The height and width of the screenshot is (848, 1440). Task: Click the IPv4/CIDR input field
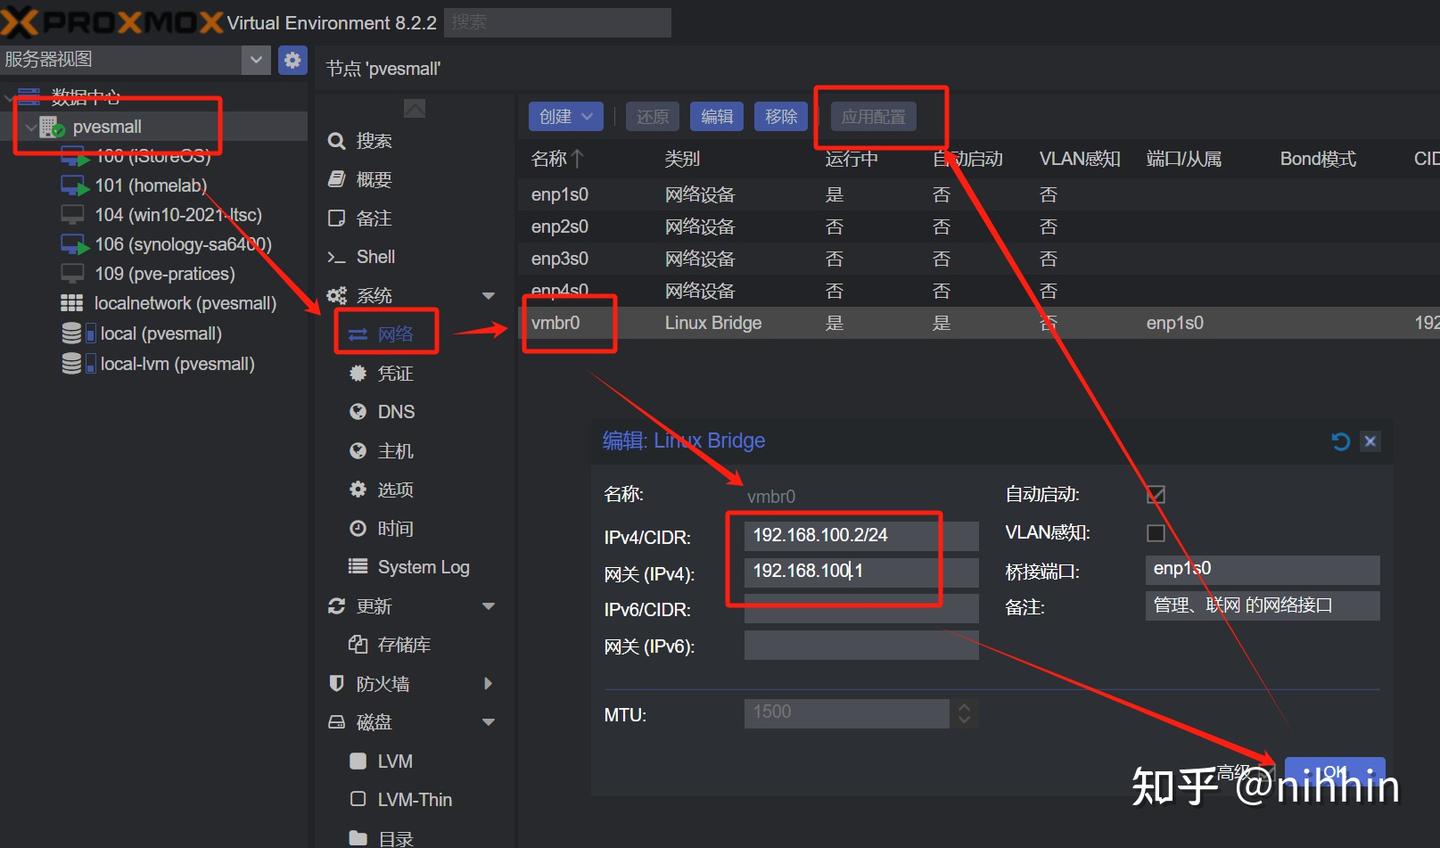pos(861,536)
